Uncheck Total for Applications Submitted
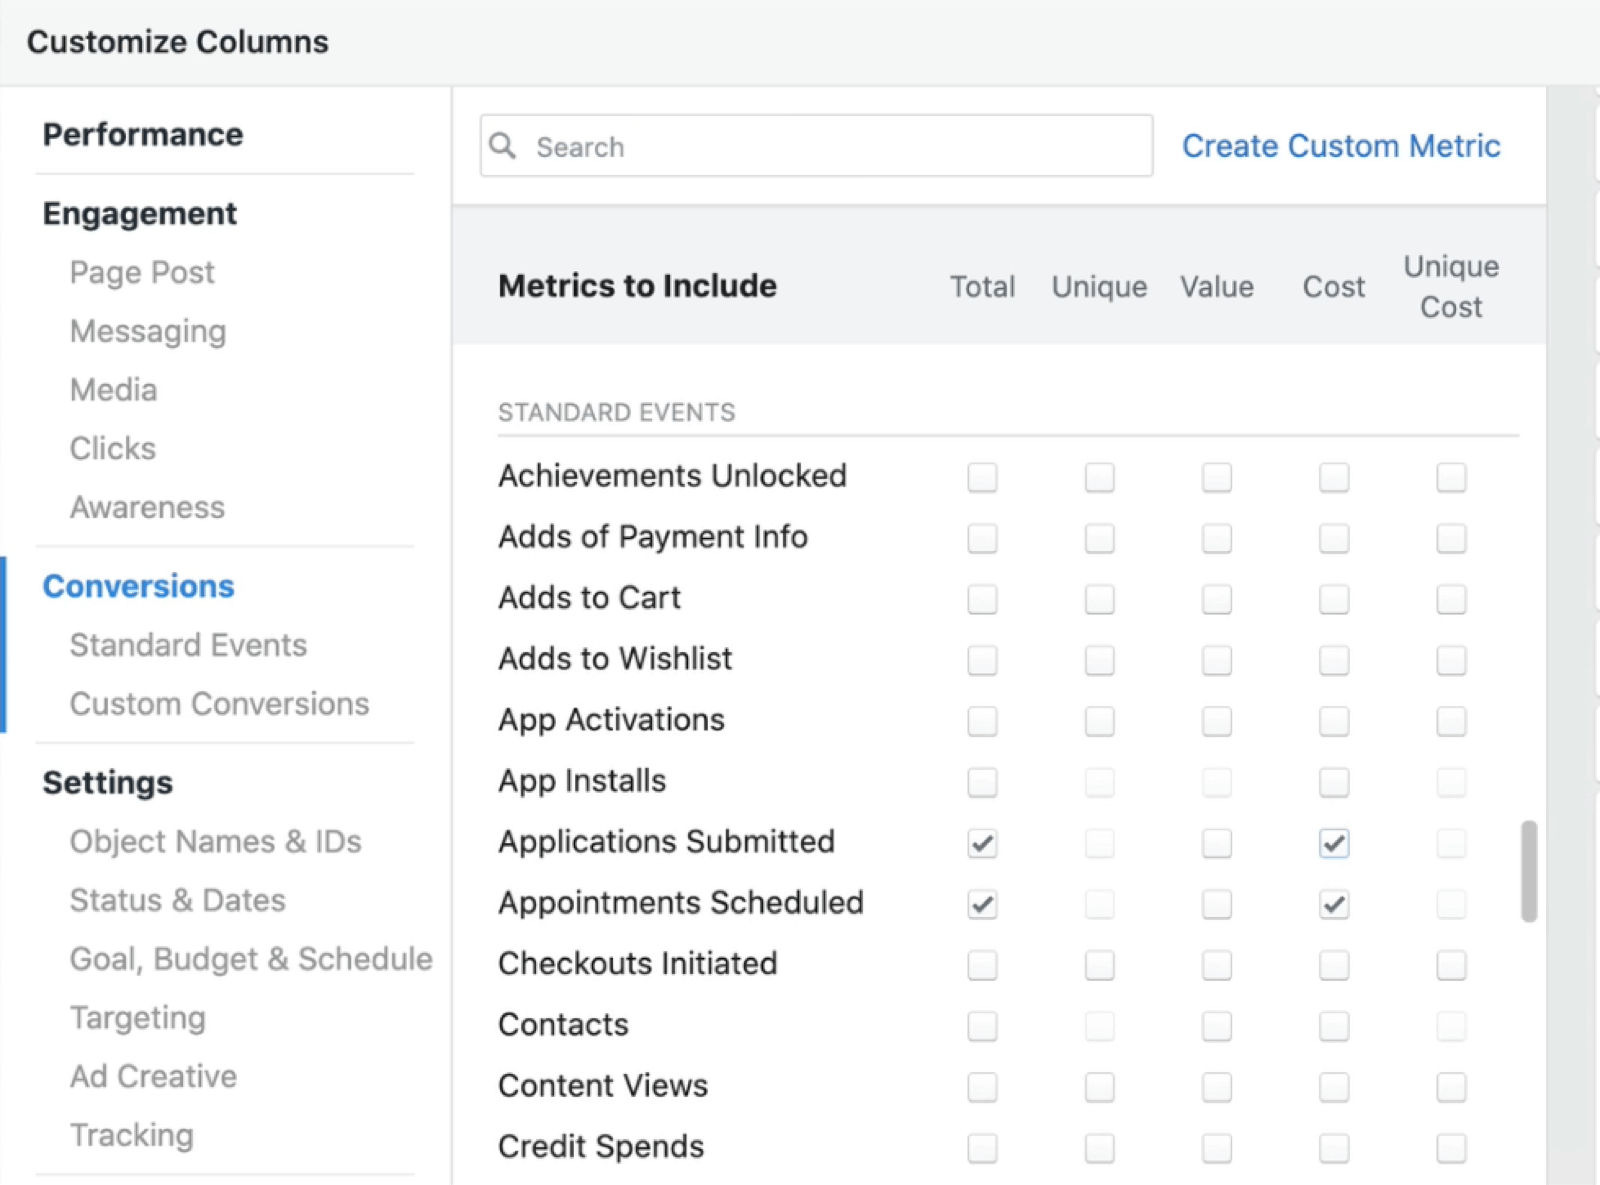Image resolution: width=1600 pixels, height=1185 pixels. [982, 843]
